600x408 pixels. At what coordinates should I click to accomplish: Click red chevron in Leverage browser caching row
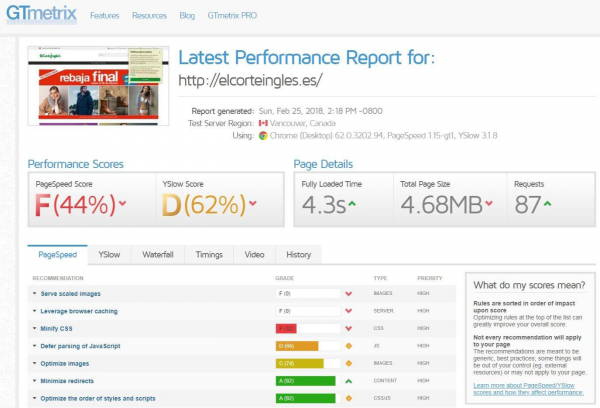click(349, 311)
